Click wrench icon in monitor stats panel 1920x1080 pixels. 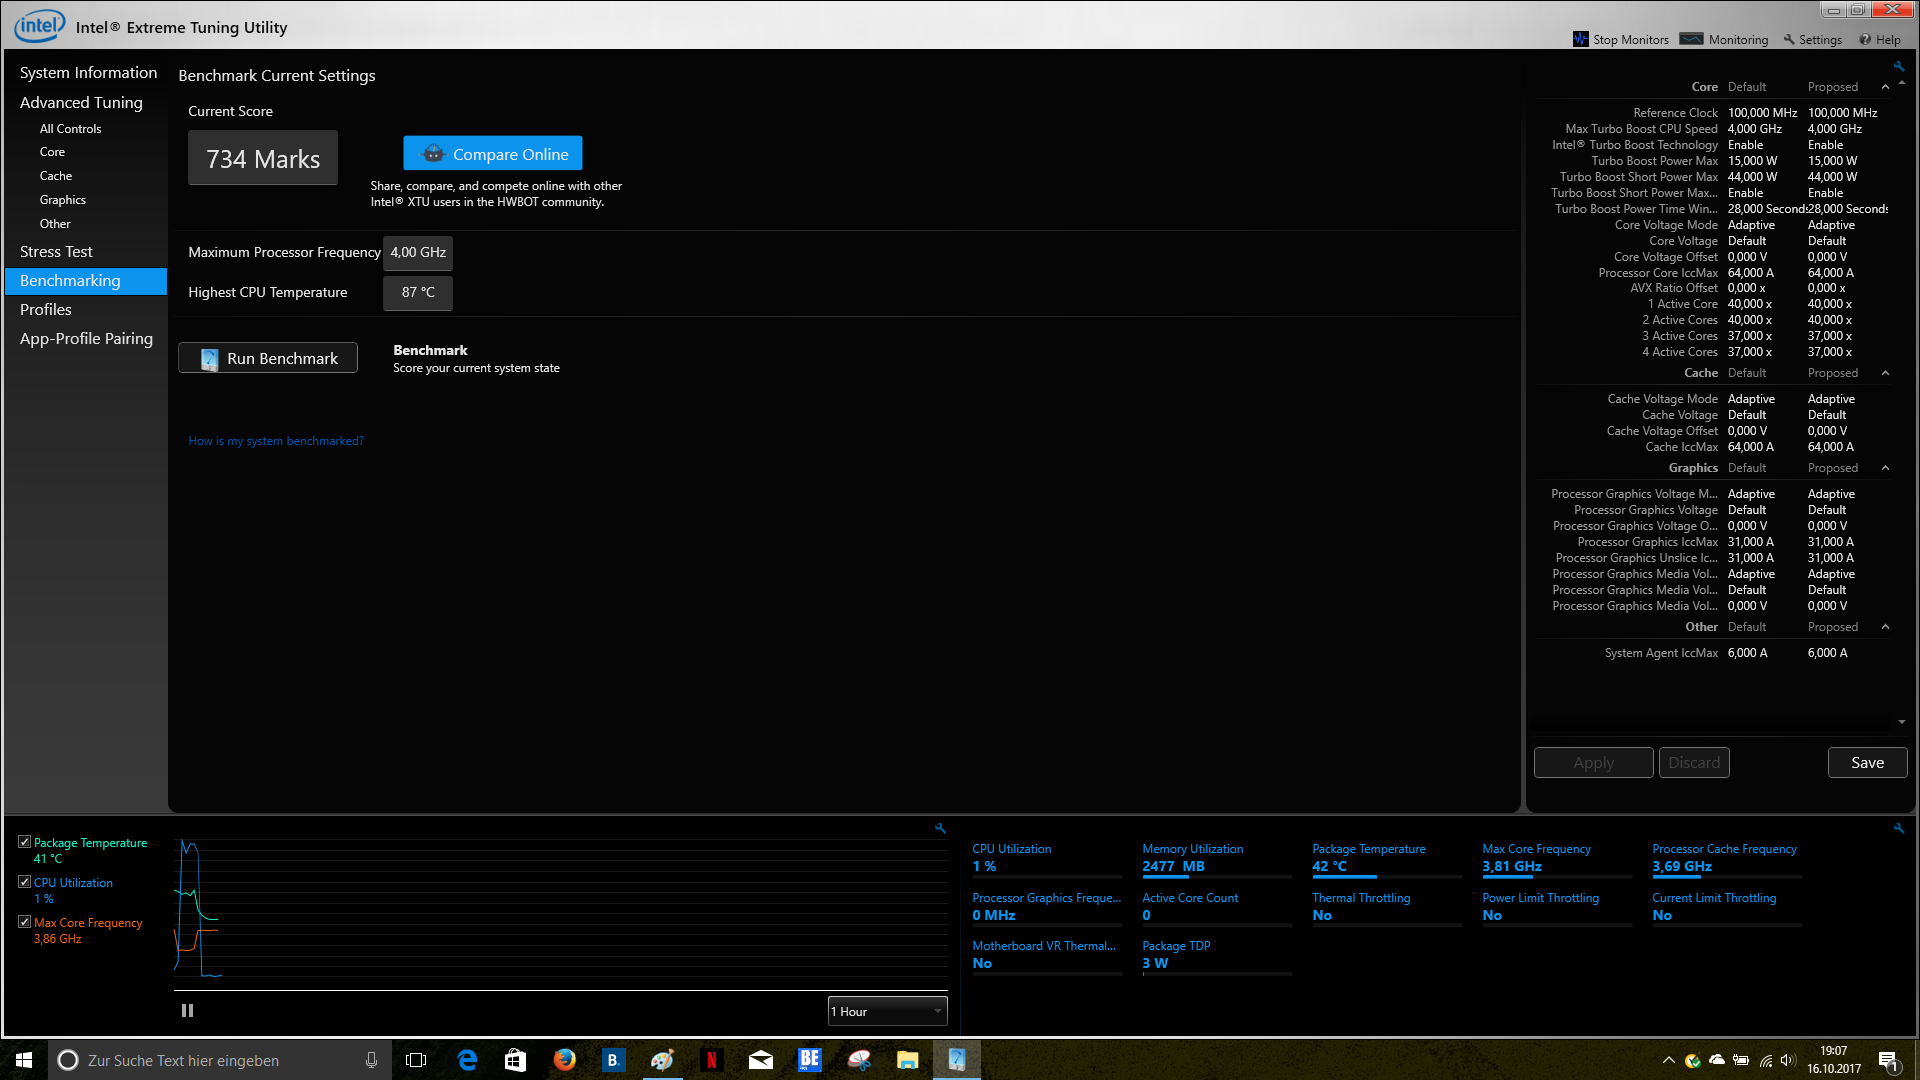pos(1899,828)
